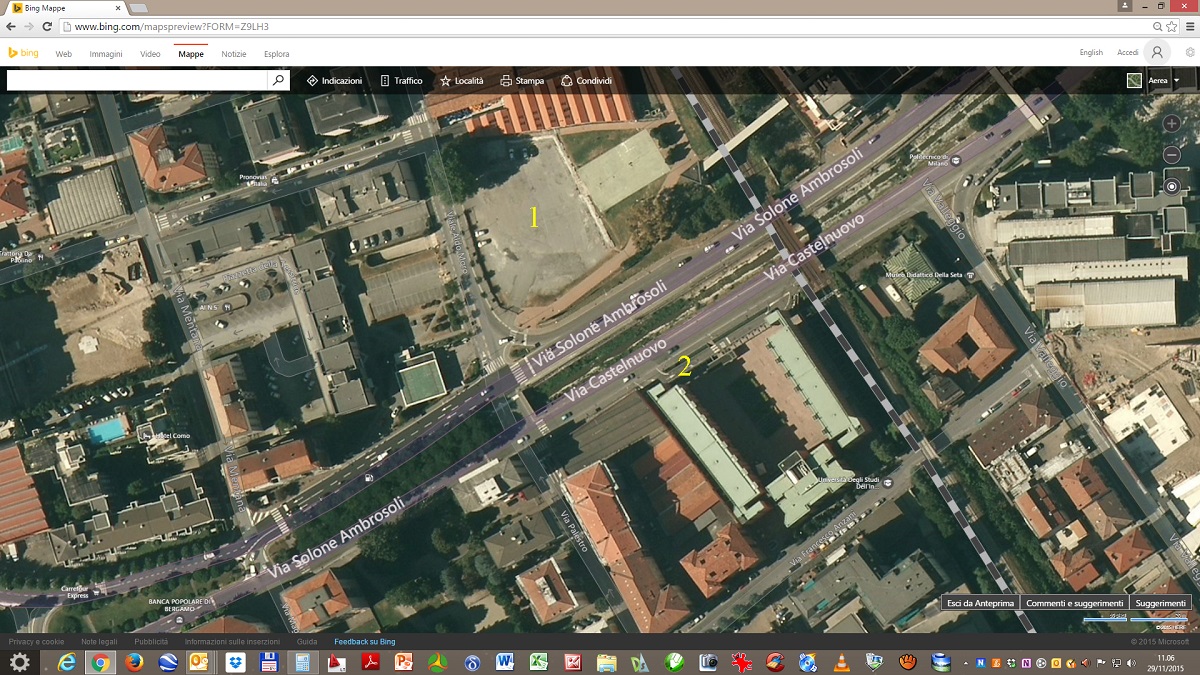The height and width of the screenshot is (675, 1200).
Task: Click the Pubblicità footer link
Action: [151, 641]
